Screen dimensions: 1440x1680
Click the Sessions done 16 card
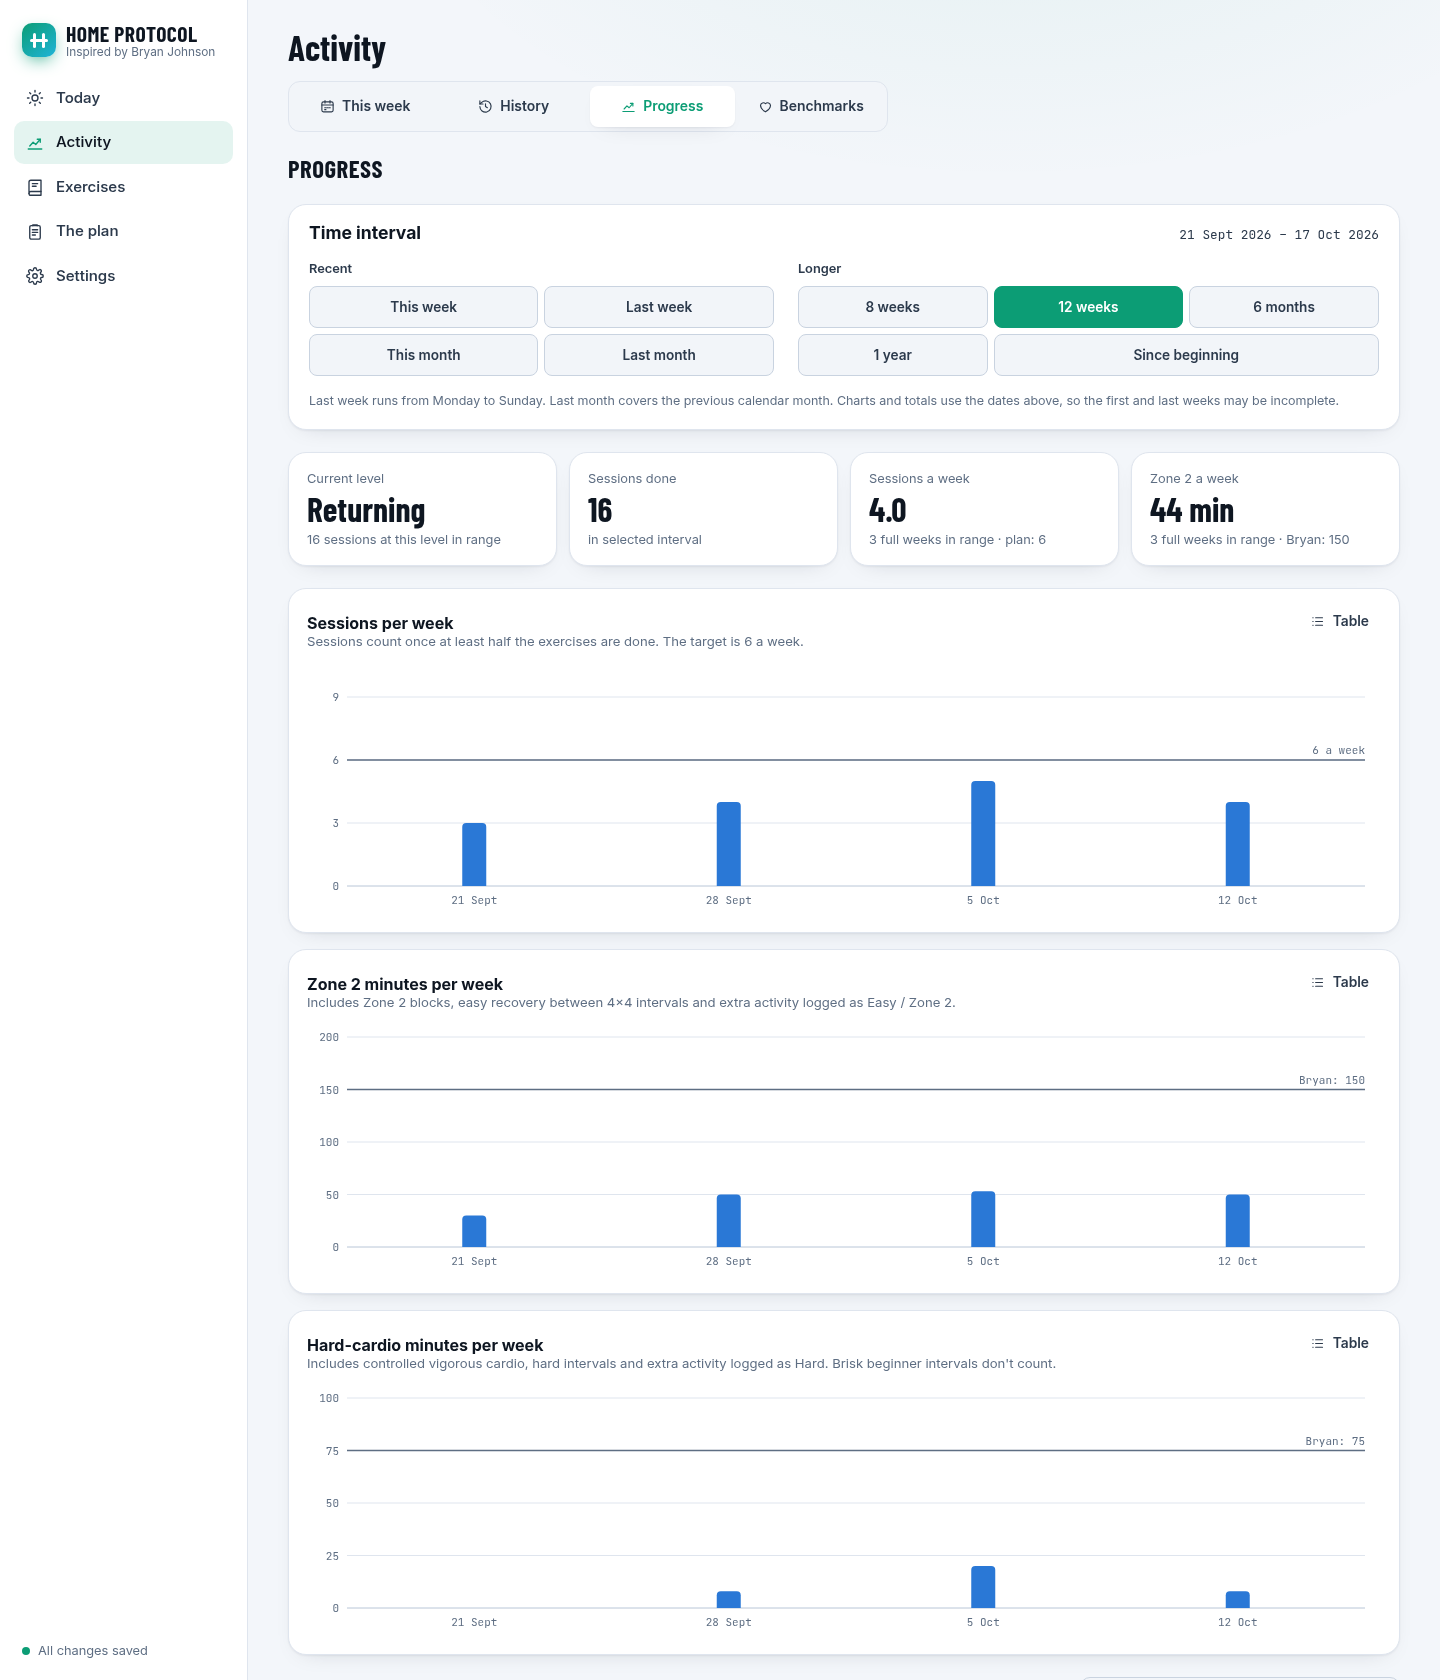click(703, 509)
